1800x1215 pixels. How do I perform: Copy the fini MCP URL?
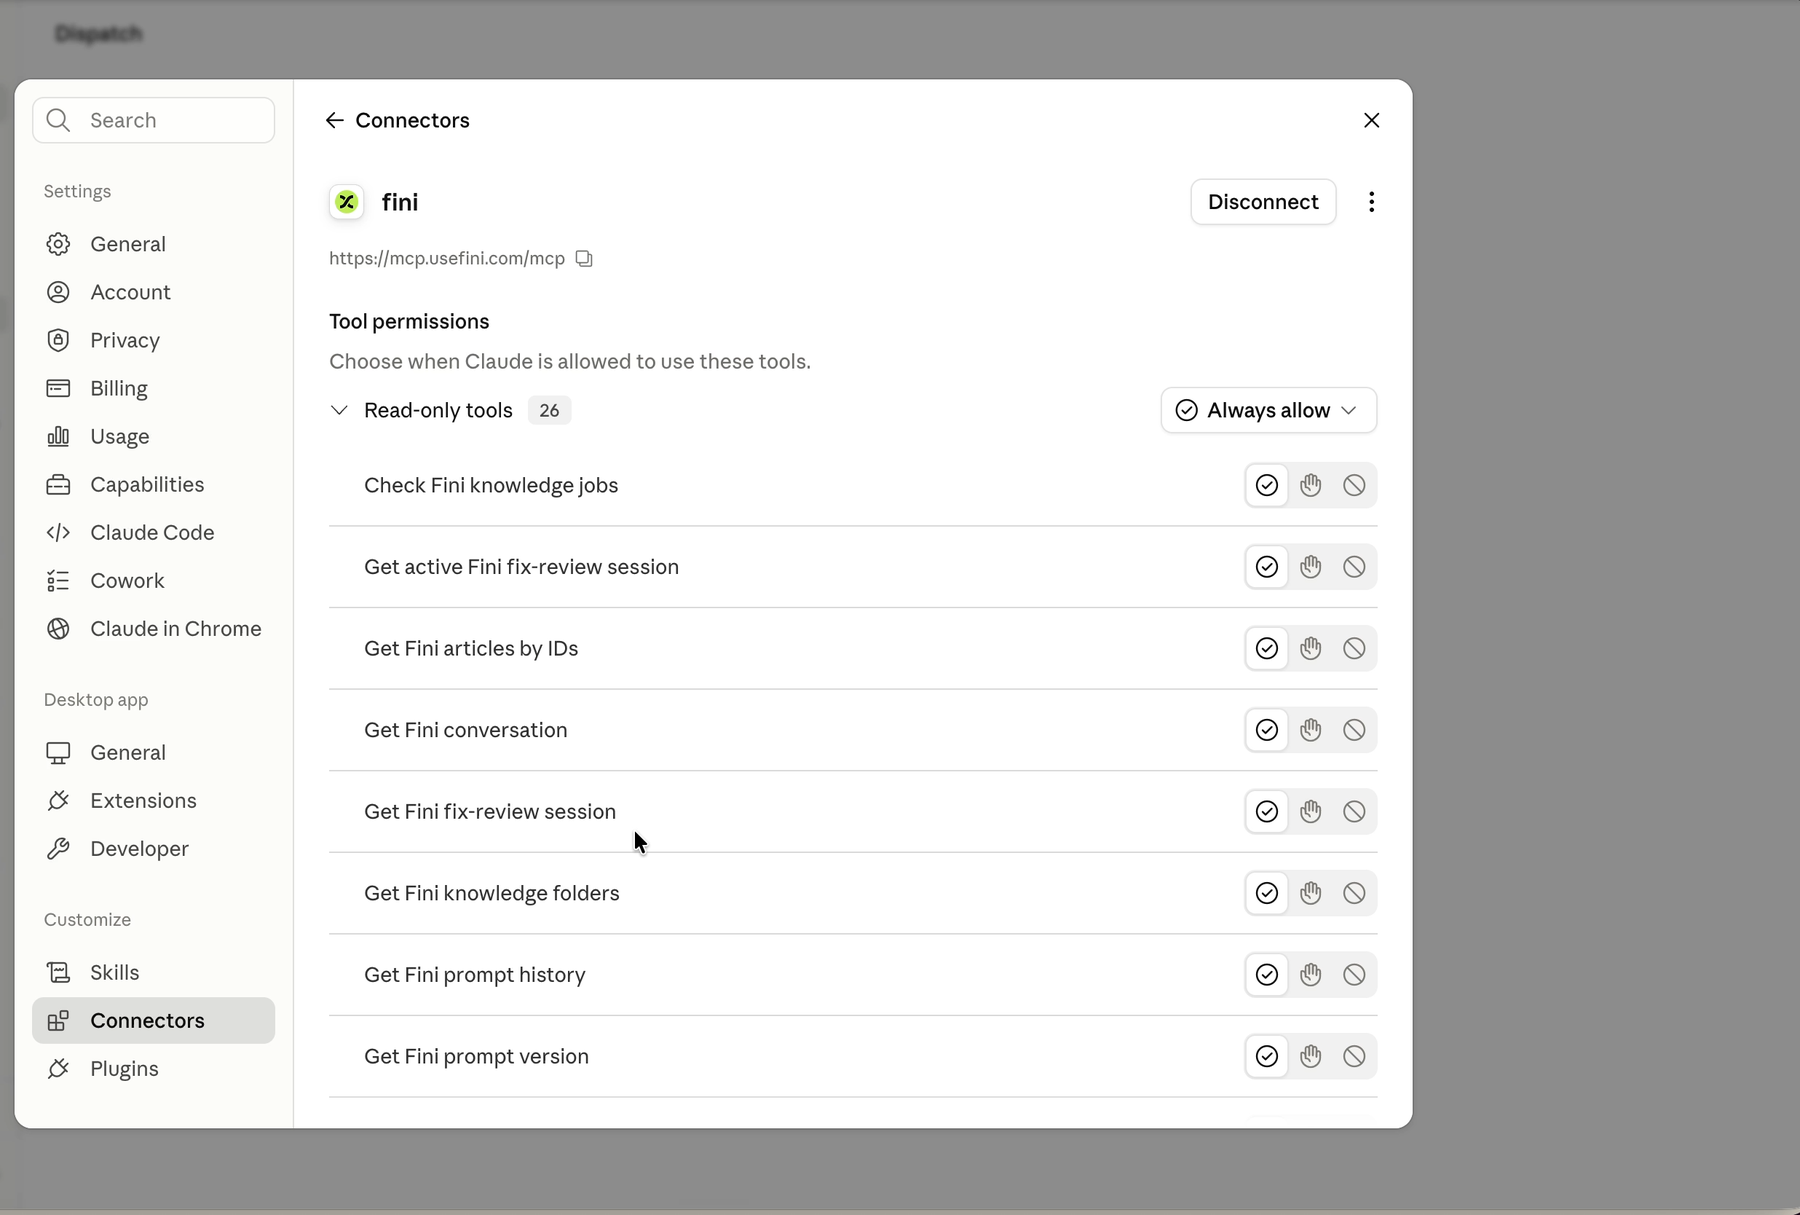(x=584, y=259)
